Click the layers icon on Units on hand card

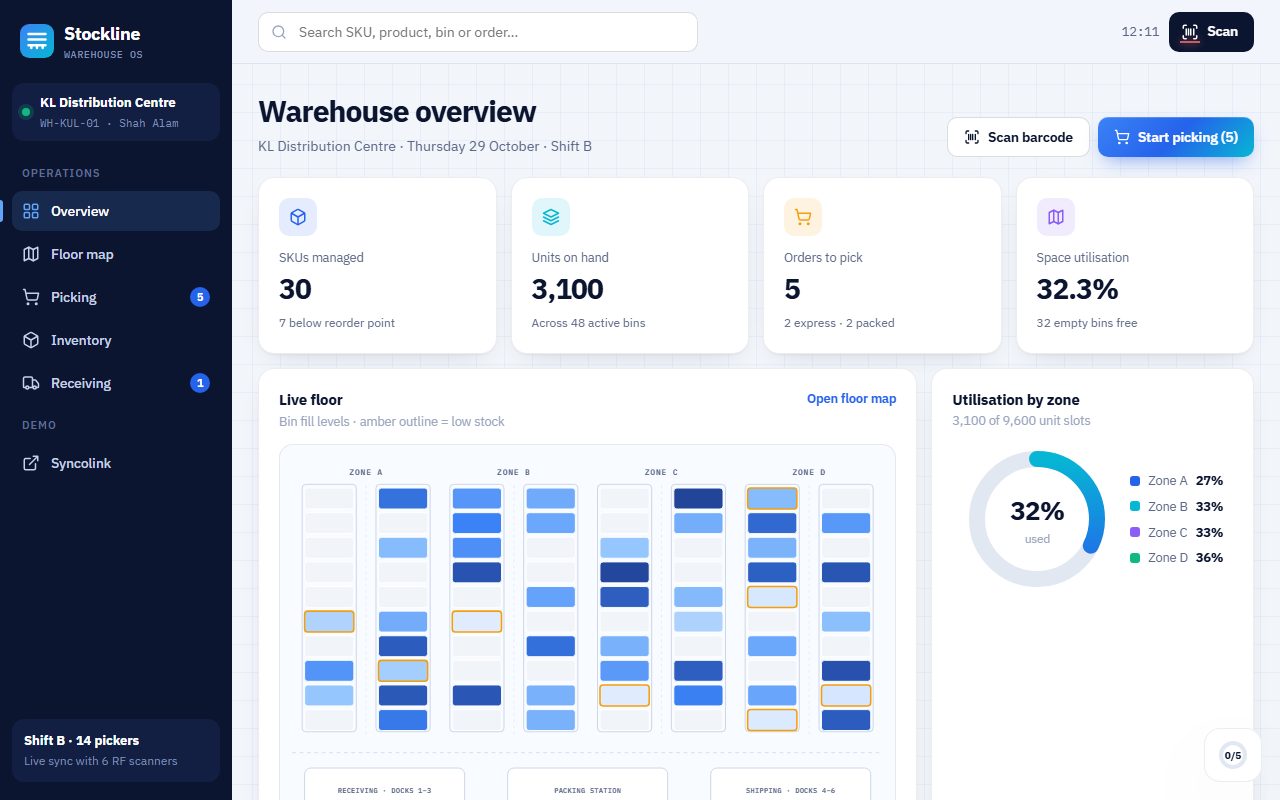click(x=551, y=217)
